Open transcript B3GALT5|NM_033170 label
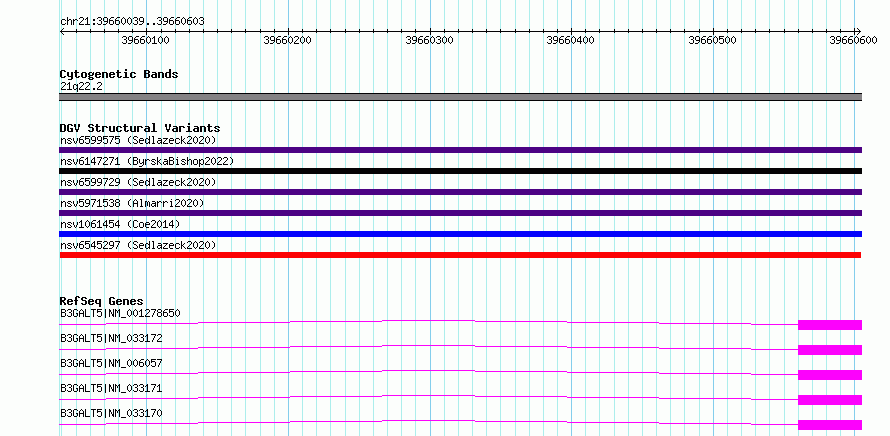The width and height of the screenshot is (890, 436). pos(111,413)
